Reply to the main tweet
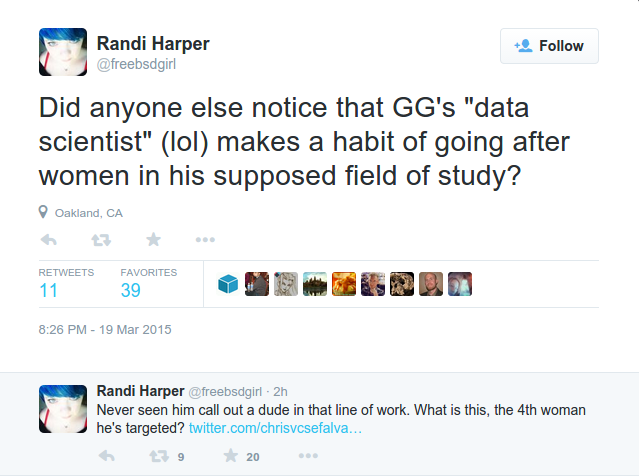Screen dimensions: 639x476 click(x=49, y=240)
